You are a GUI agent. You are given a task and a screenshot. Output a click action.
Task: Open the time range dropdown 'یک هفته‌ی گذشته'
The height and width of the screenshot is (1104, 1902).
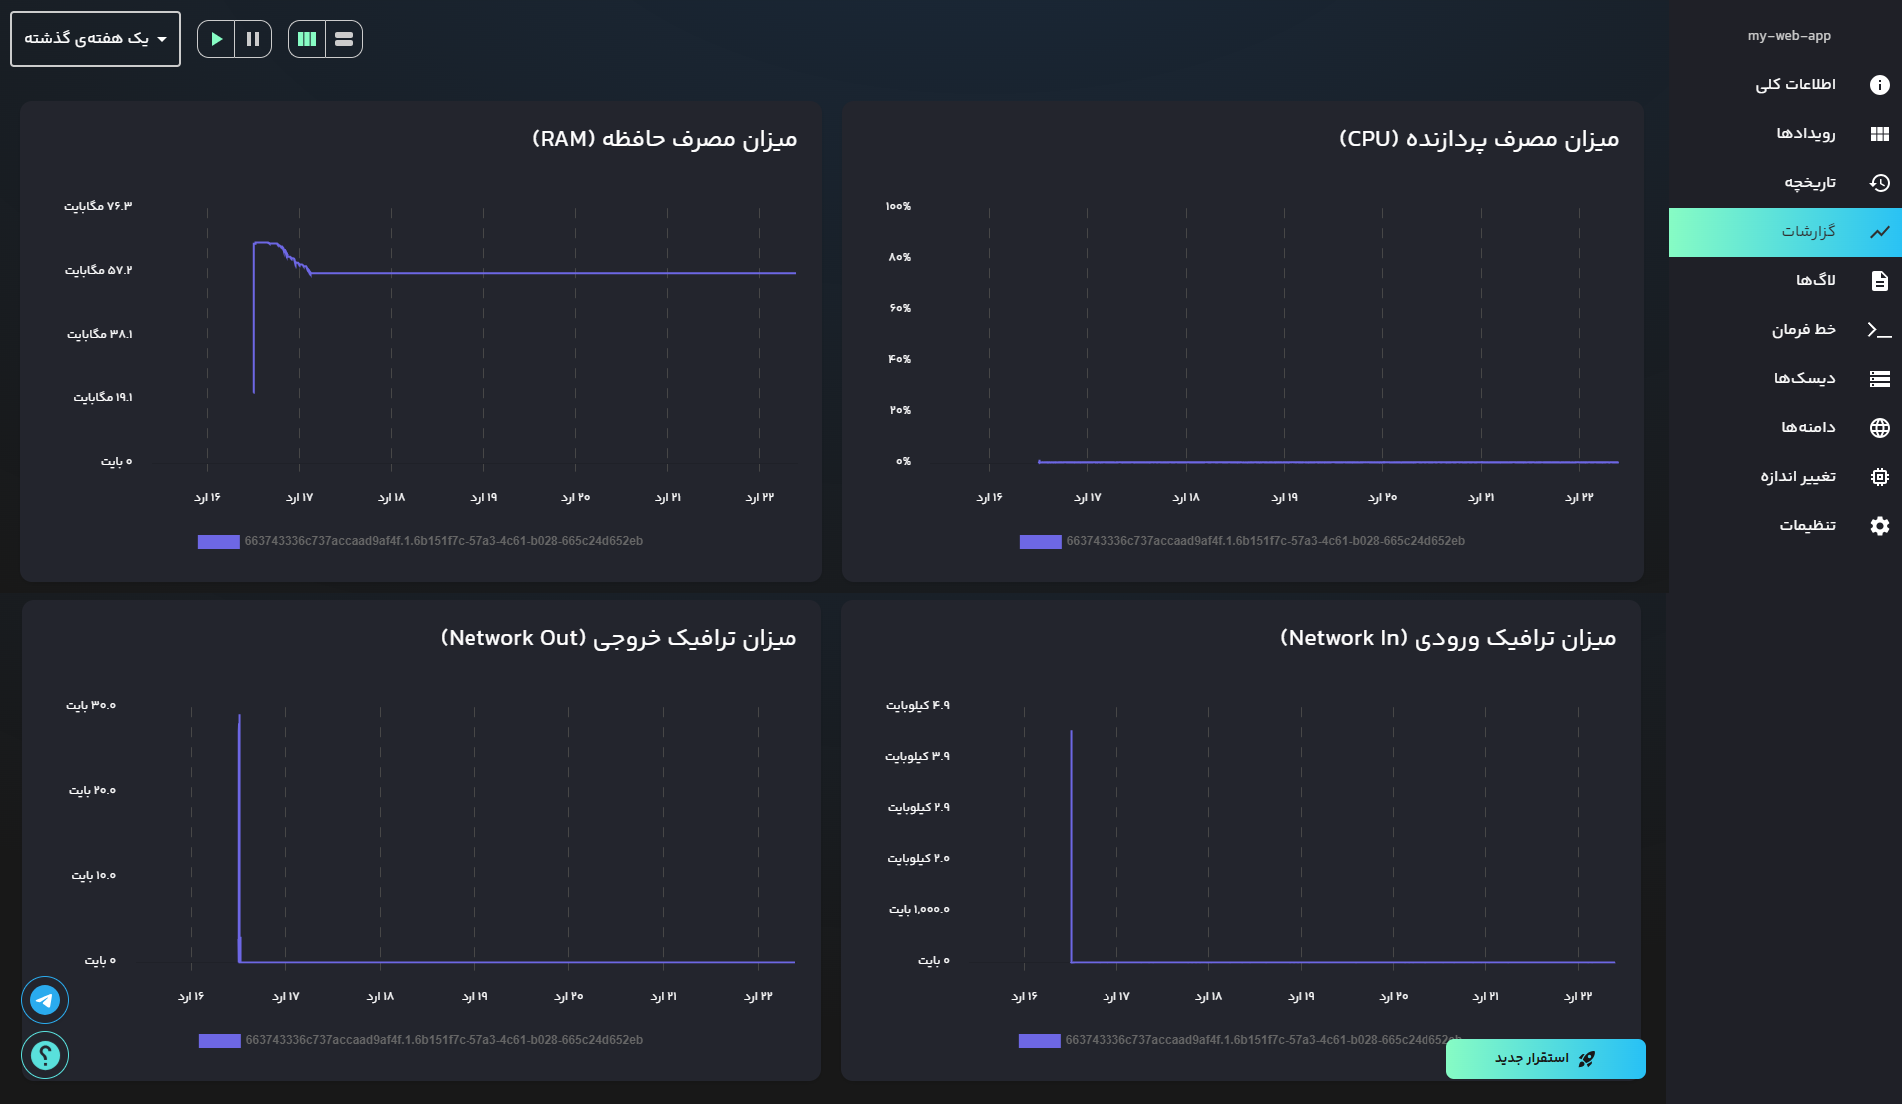pos(95,39)
